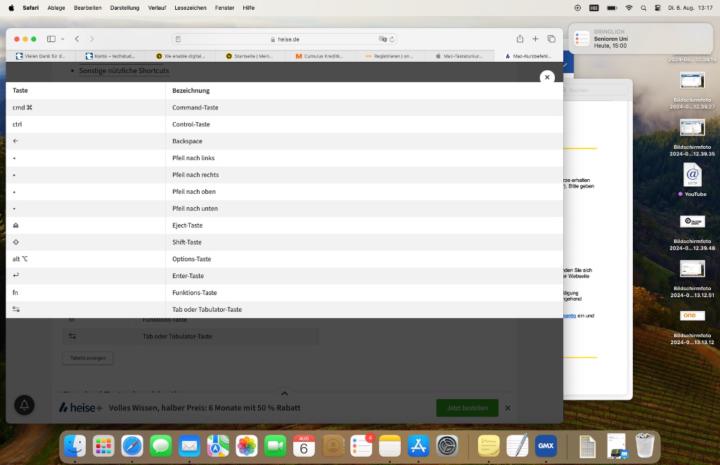Show Reader view icon in address bar
This screenshot has height=465, width=720.
tap(178, 39)
